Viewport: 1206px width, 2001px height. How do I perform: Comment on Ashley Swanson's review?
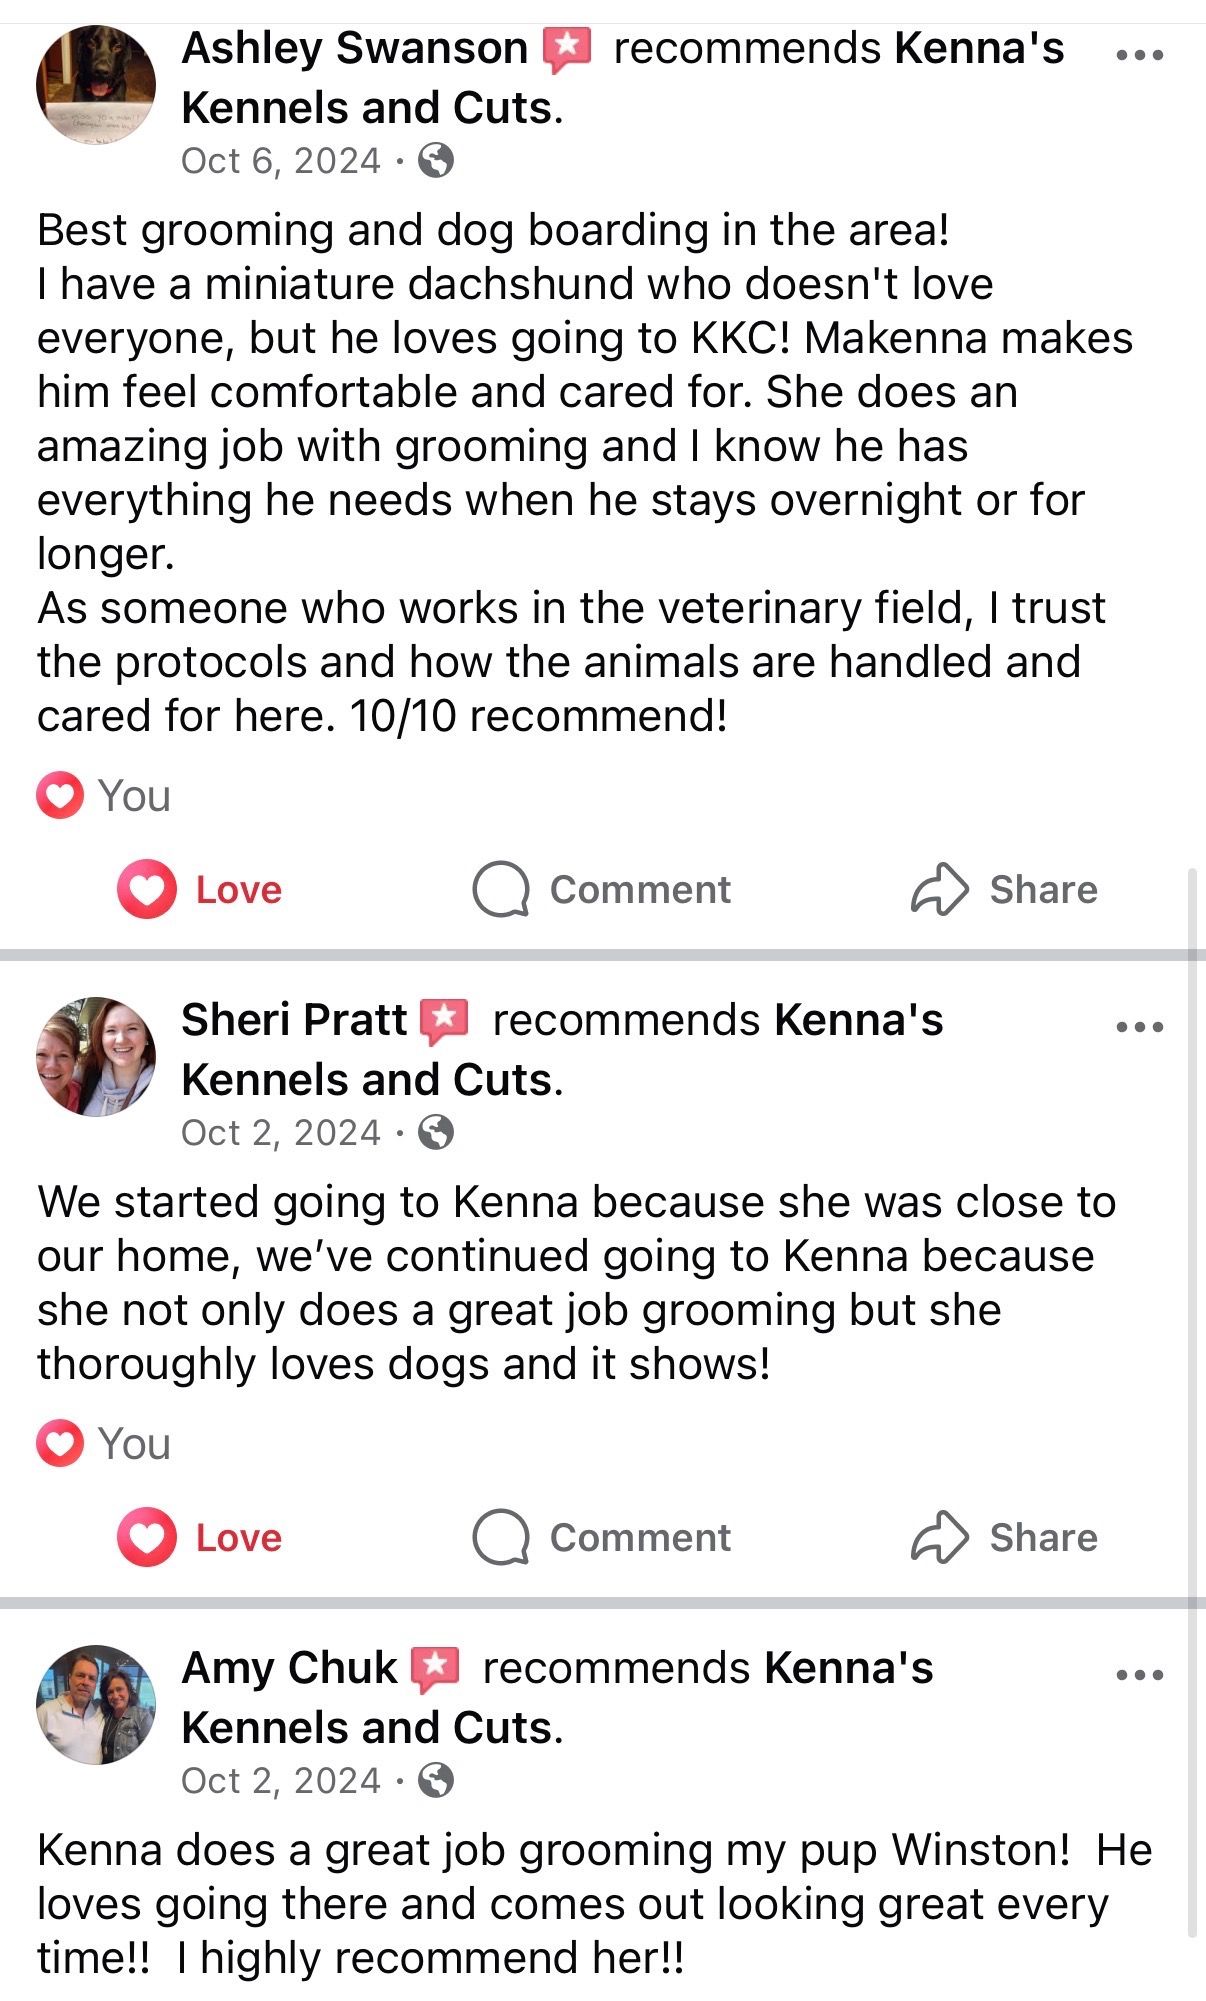[602, 889]
